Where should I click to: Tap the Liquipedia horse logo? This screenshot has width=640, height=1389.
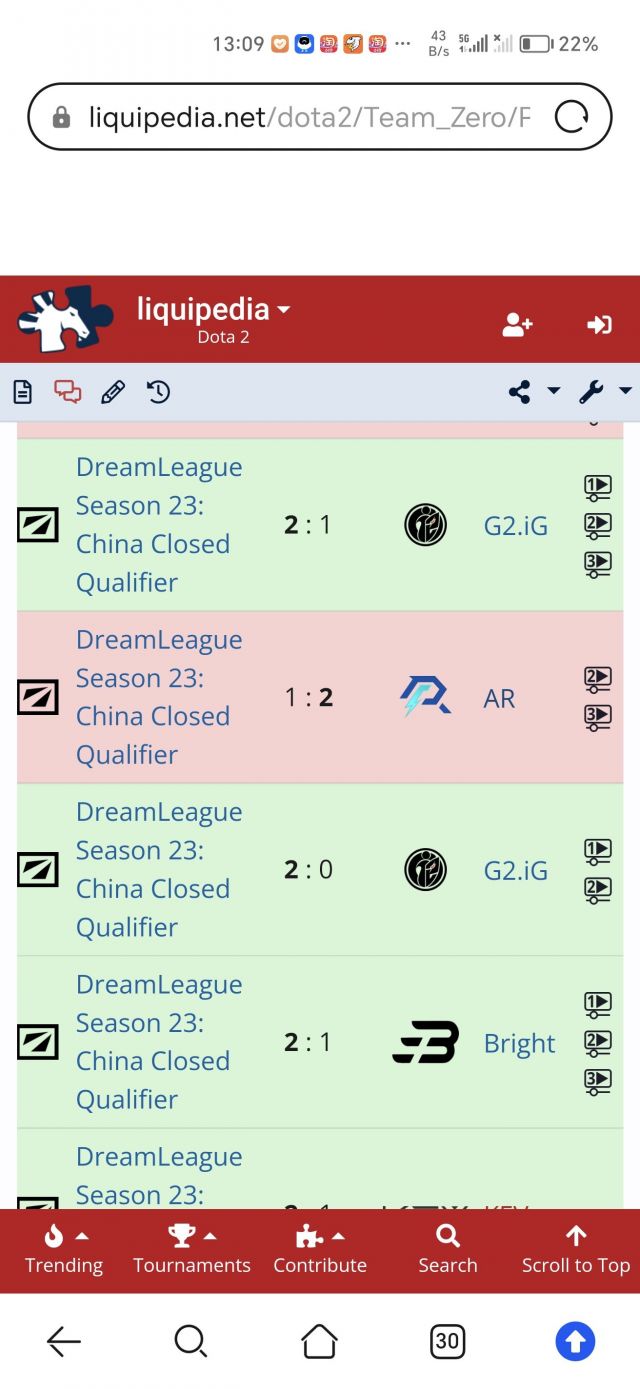[x=59, y=320]
